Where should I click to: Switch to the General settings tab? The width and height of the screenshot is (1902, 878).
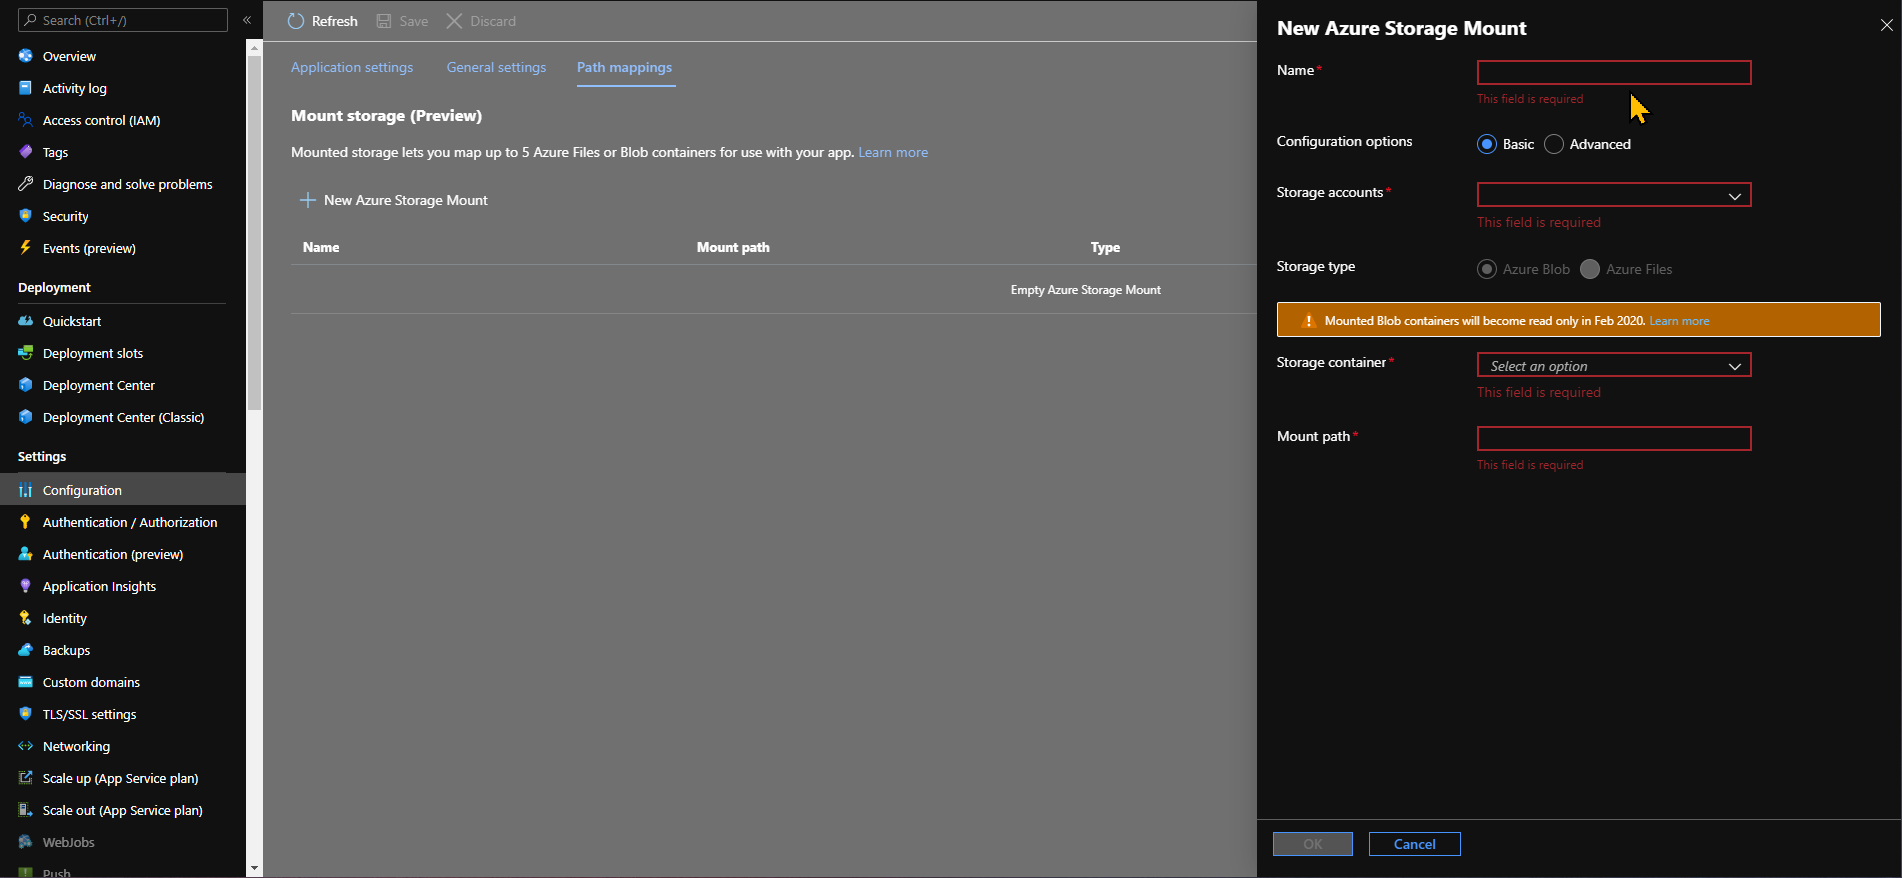click(496, 67)
